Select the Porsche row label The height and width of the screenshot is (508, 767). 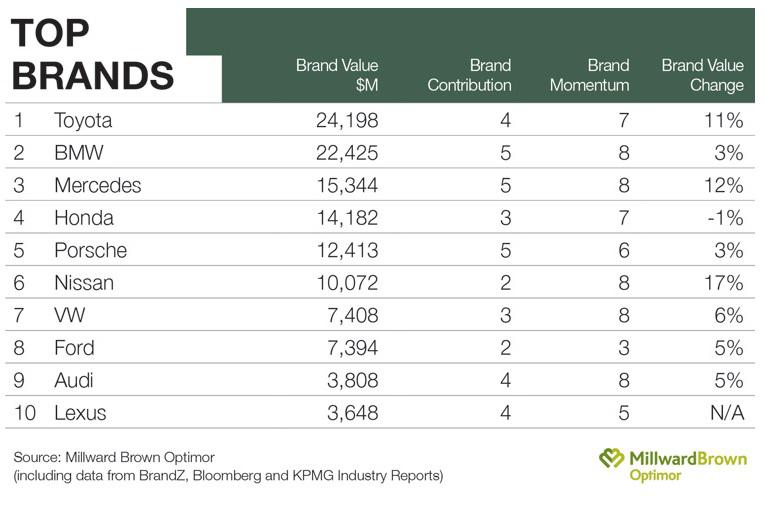pos(89,250)
